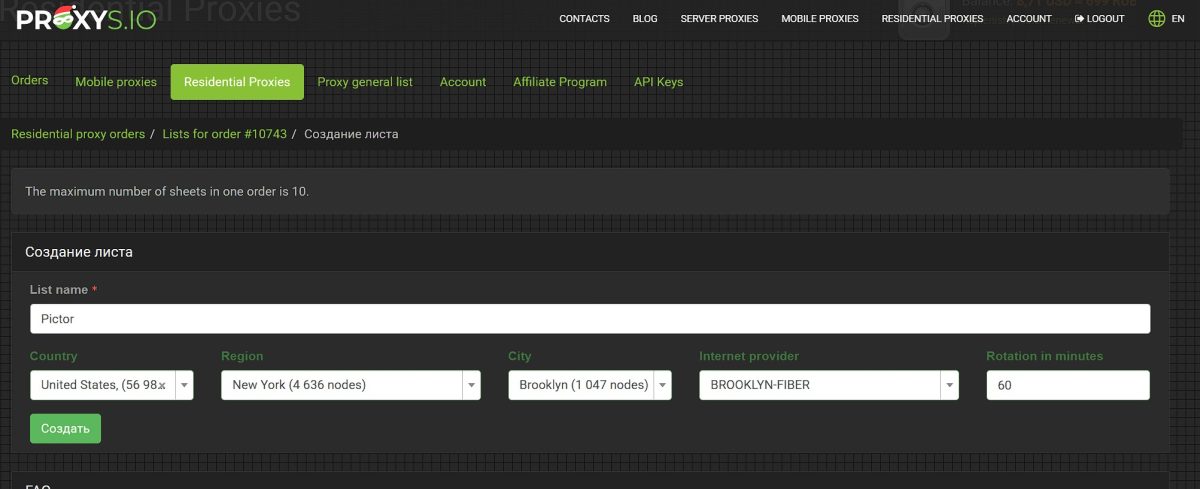Open the API Keys tab
Image resolution: width=1200 pixels, height=489 pixels.
point(658,82)
